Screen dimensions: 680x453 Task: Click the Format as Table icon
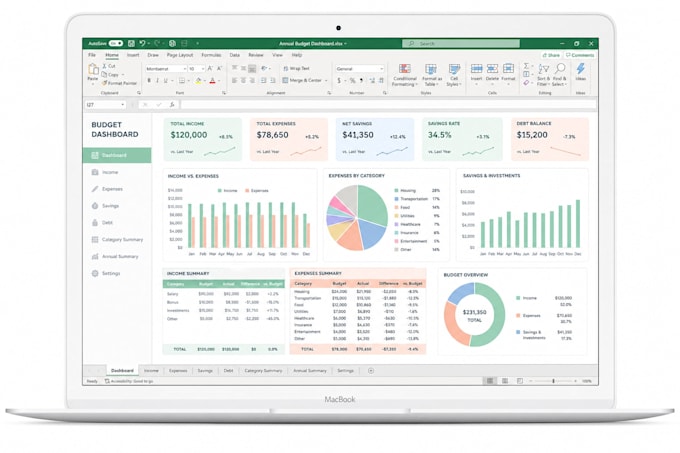point(431,69)
